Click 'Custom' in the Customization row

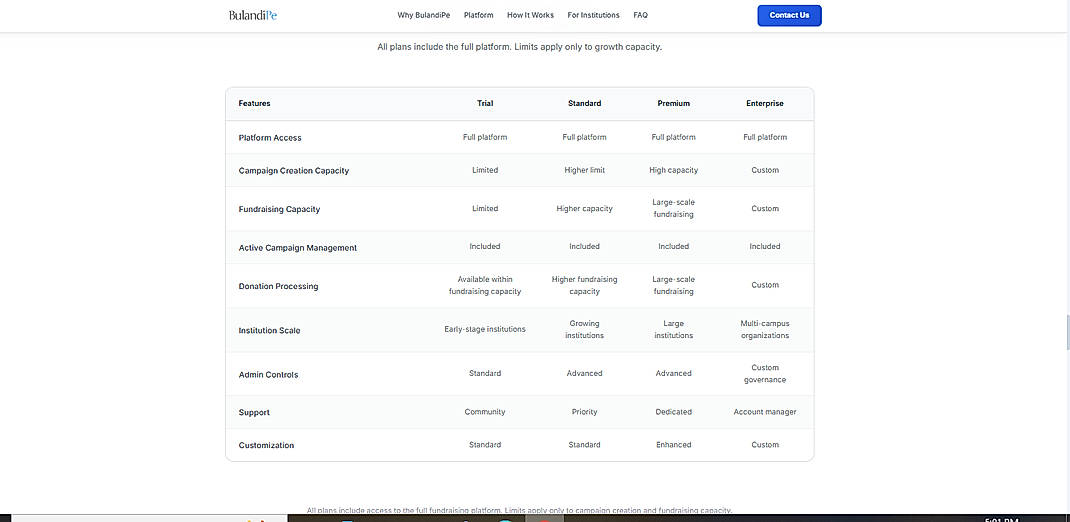click(x=765, y=445)
